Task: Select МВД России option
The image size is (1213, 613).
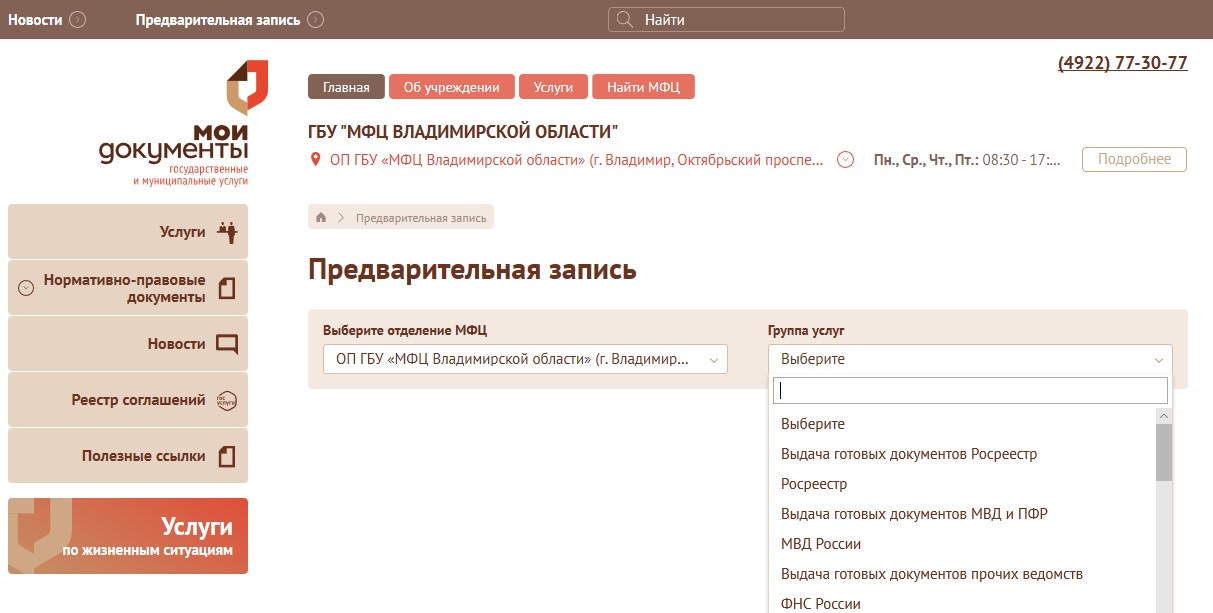Action: [821, 544]
